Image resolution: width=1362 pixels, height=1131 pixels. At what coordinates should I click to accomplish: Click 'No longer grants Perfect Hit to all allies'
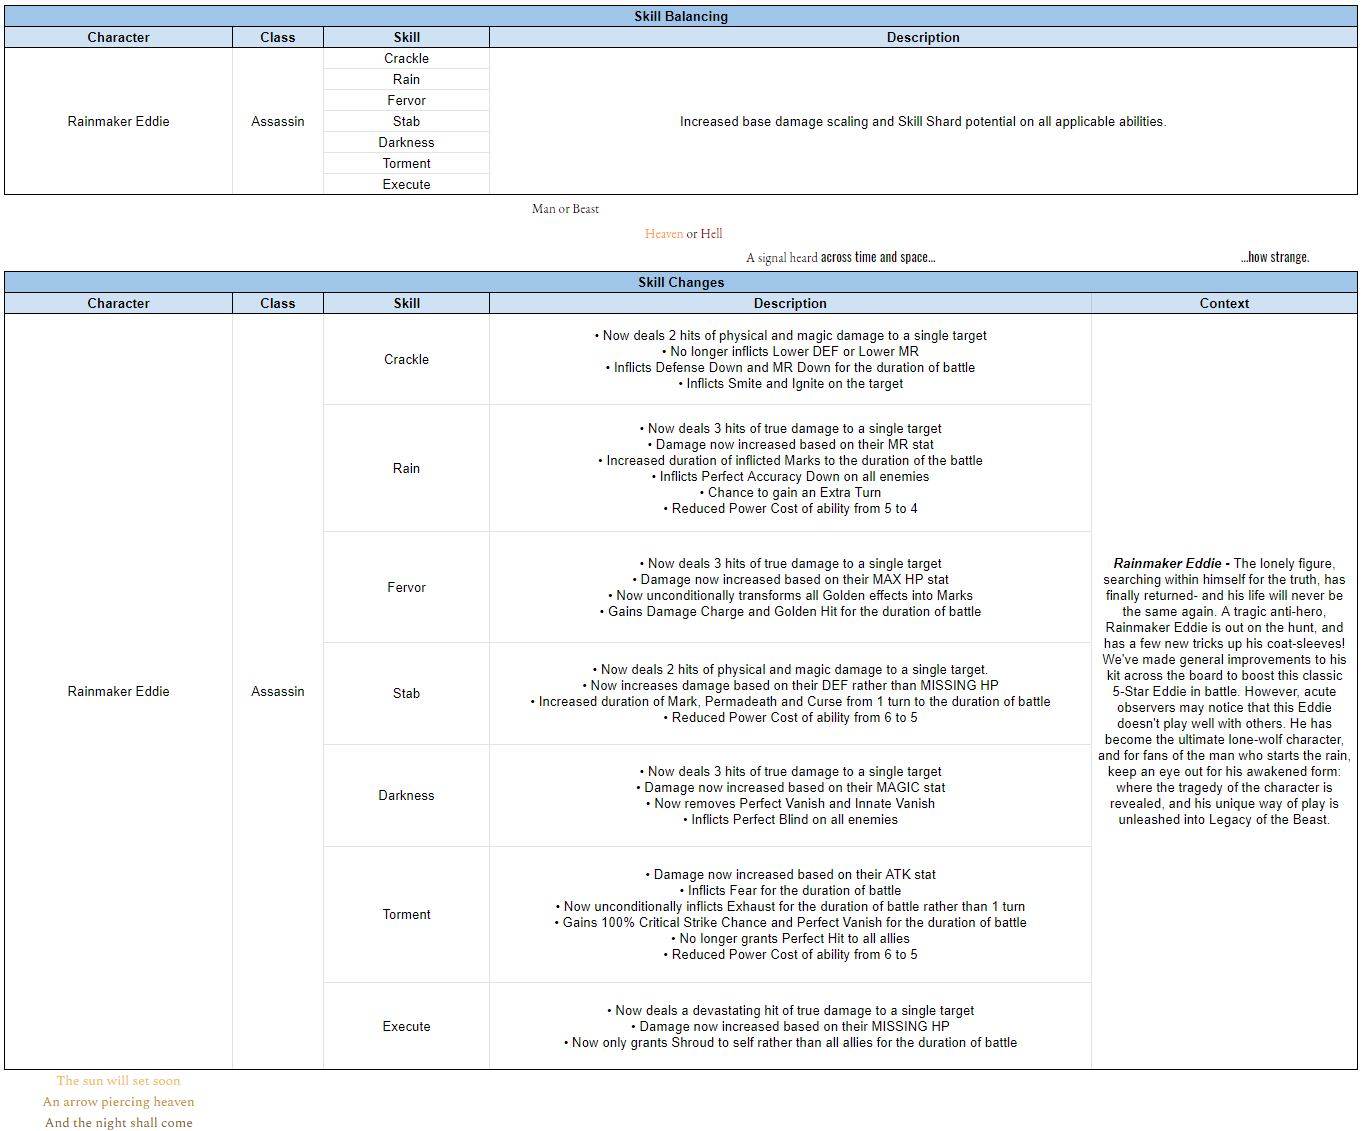click(790, 938)
